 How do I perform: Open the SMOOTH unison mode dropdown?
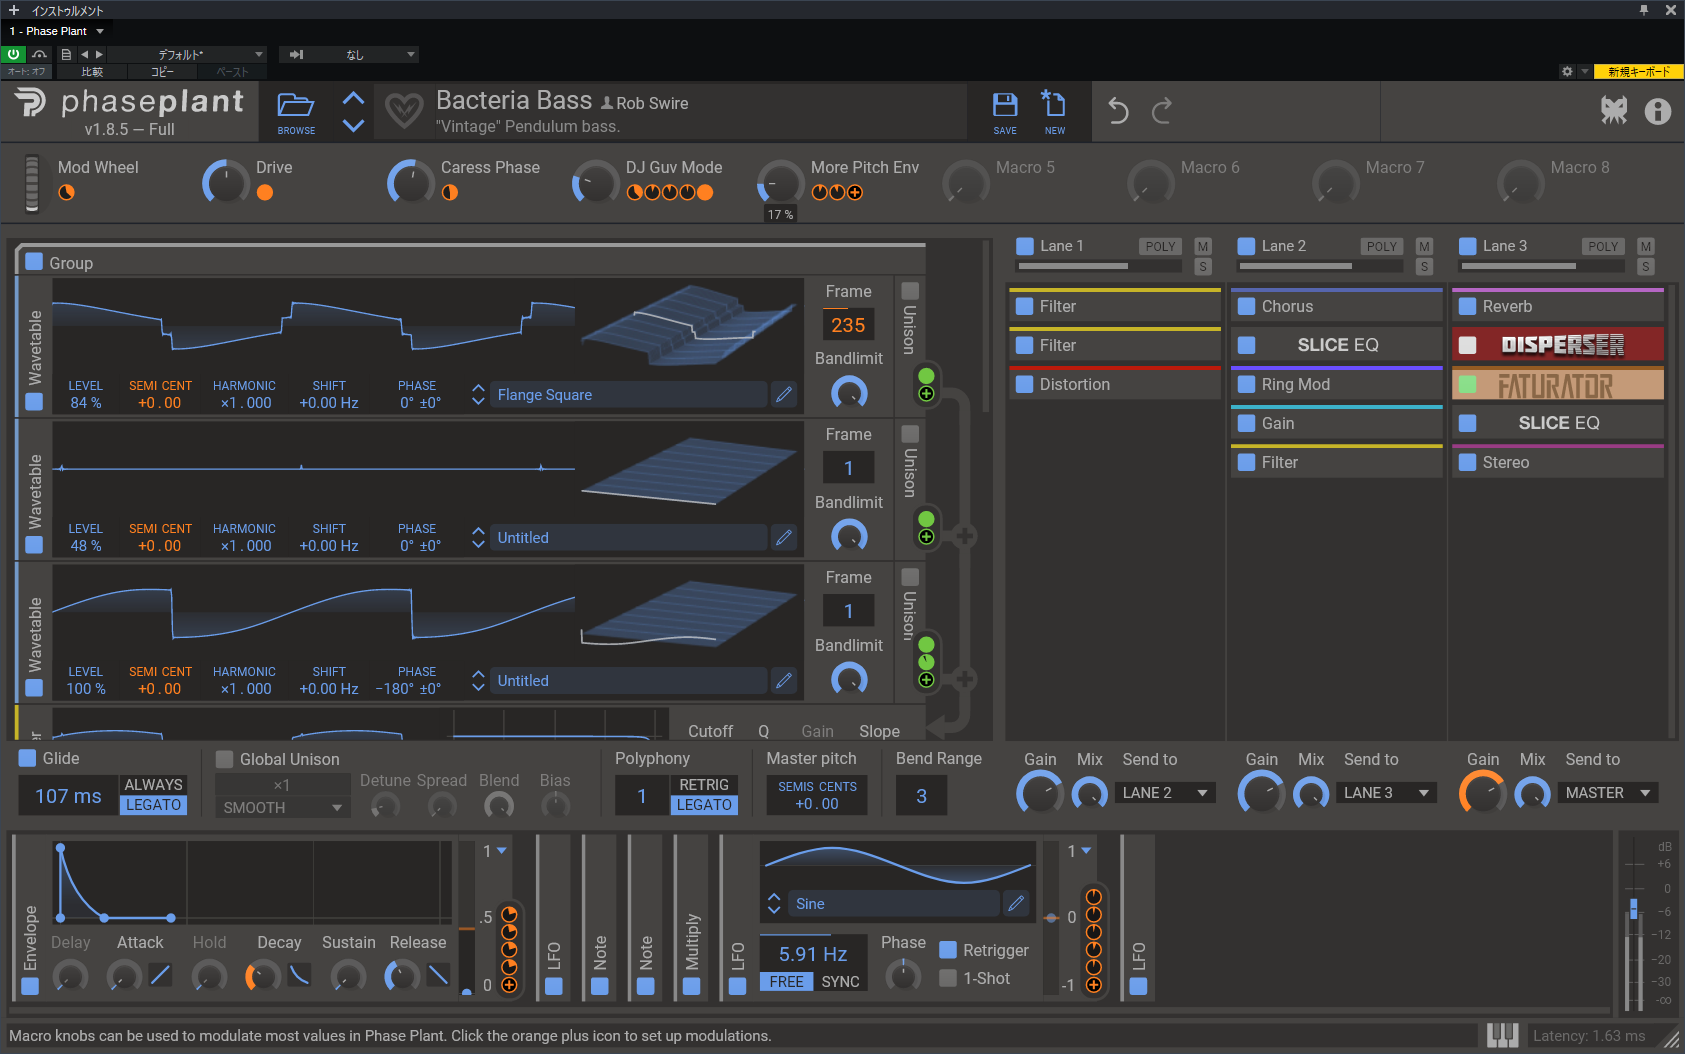click(x=282, y=808)
